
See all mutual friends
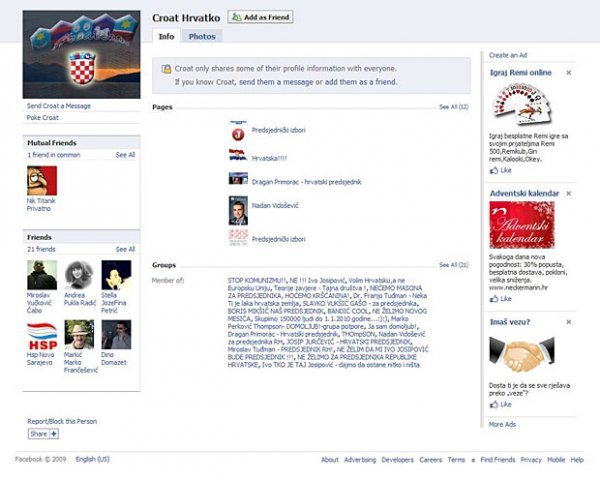pyautogui.click(x=126, y=155)
